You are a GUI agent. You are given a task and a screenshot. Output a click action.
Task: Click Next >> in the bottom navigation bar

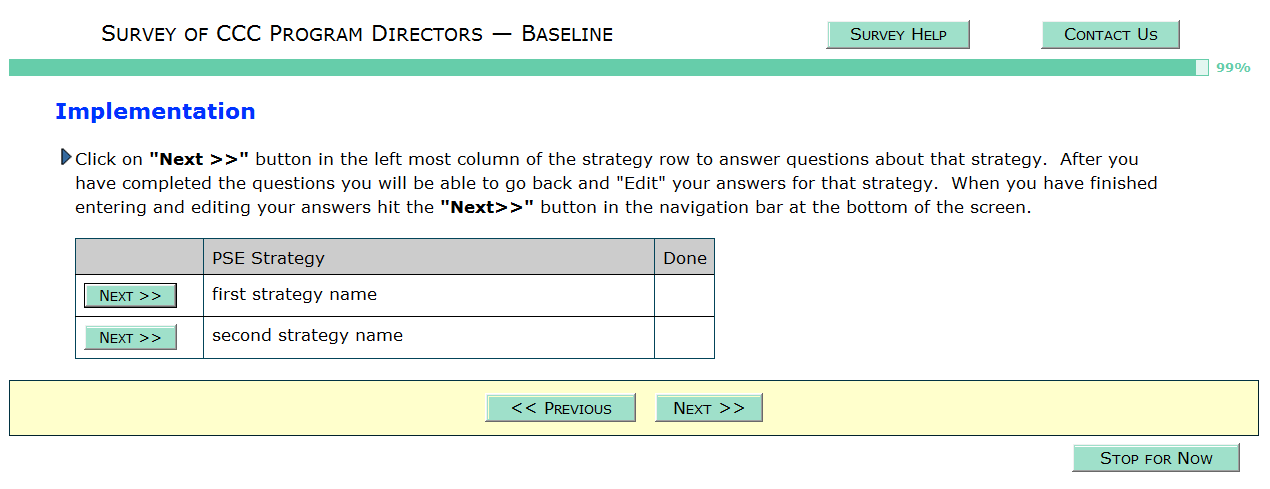(708, 408)
